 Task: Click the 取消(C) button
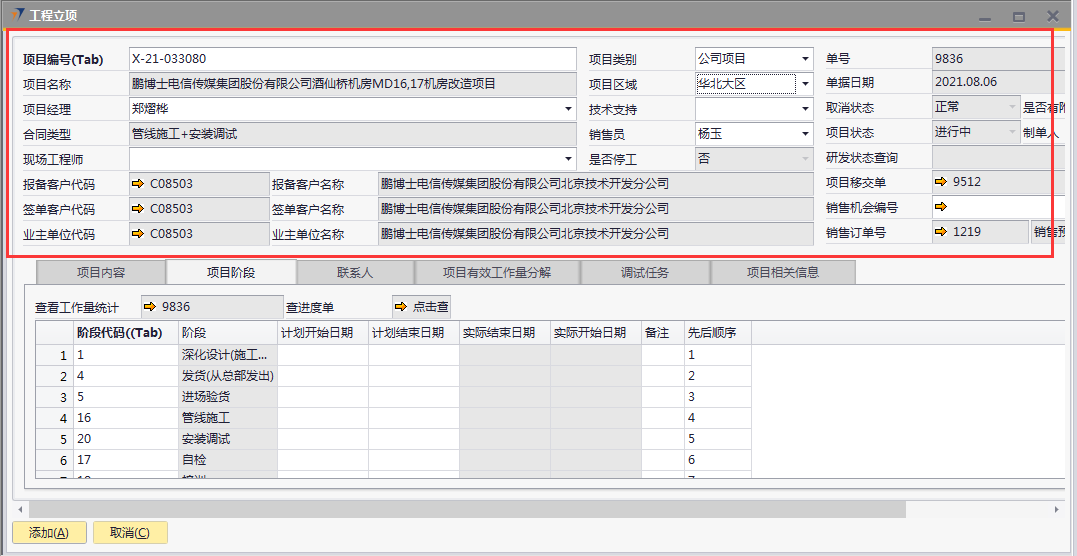pyautogui.click(x=130, y=533)
